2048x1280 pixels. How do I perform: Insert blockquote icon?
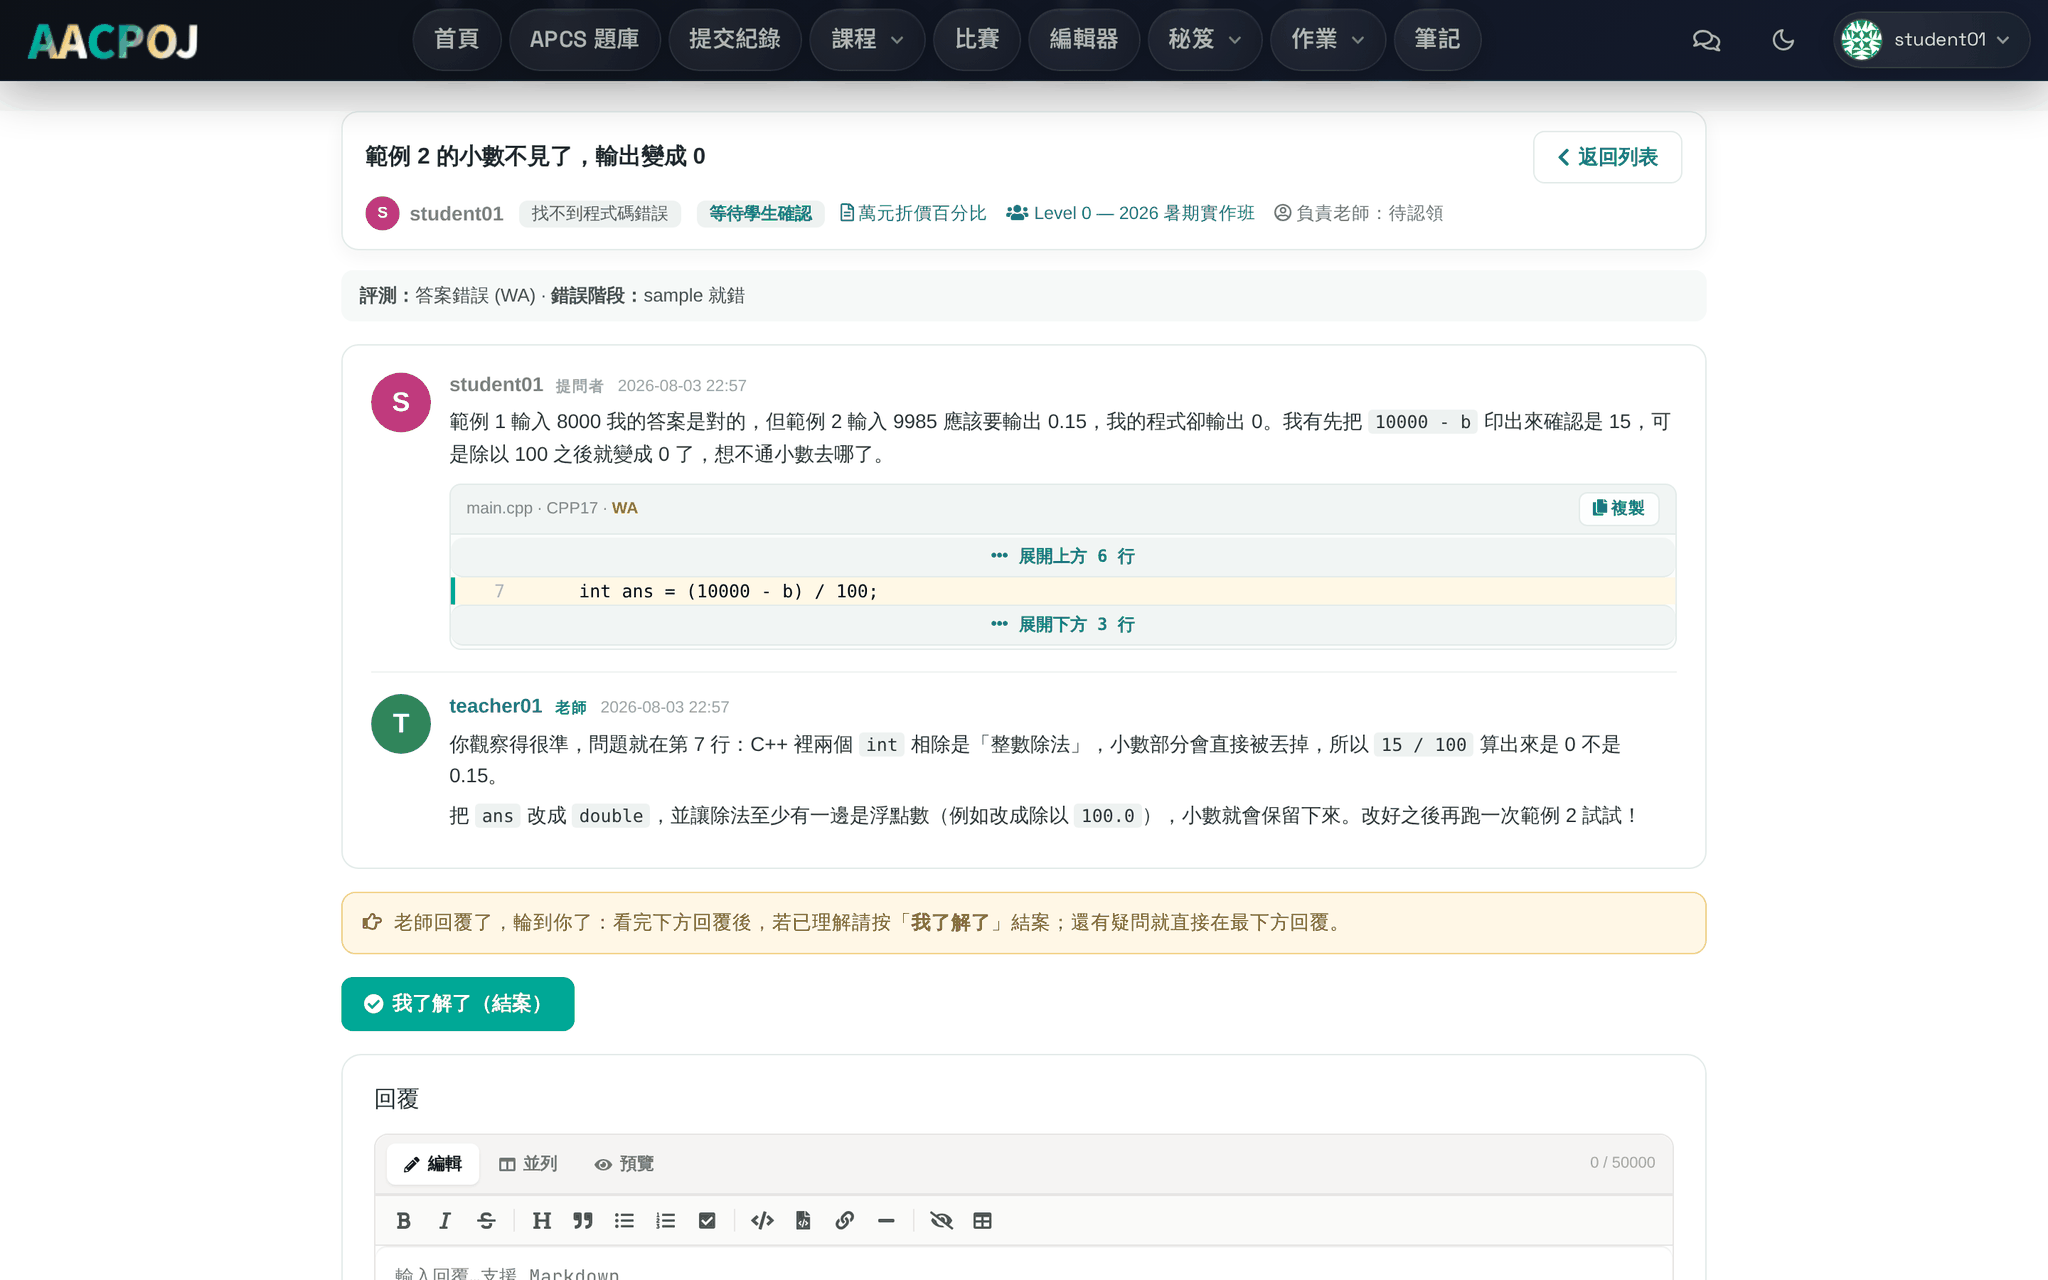tap(583, 1220)
